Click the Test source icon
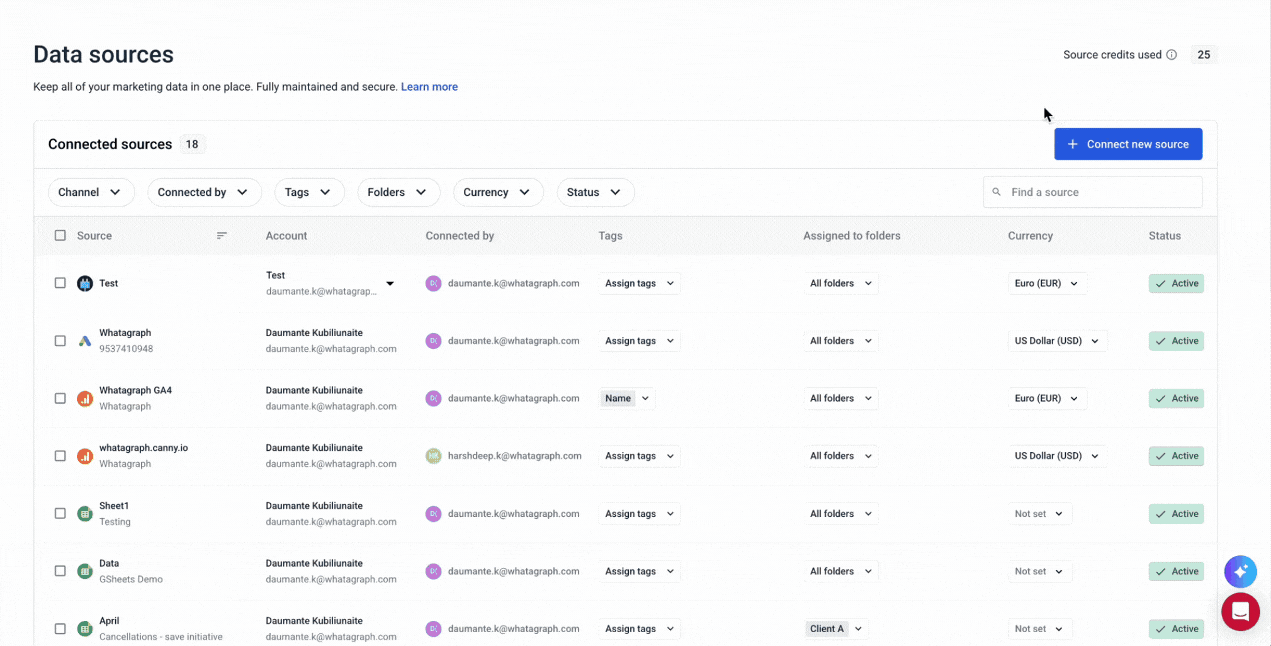This screenshot has width=1271, height=646. [85, 283]
